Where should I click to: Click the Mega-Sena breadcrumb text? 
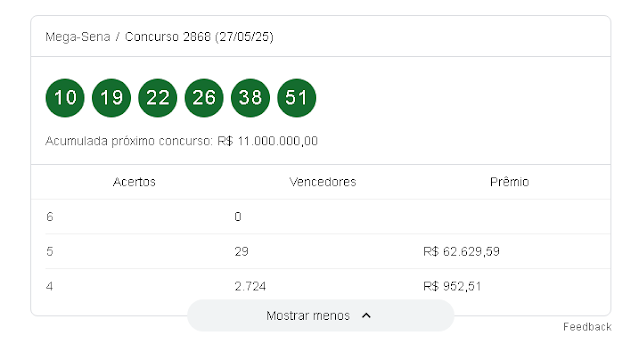[78, 37]
